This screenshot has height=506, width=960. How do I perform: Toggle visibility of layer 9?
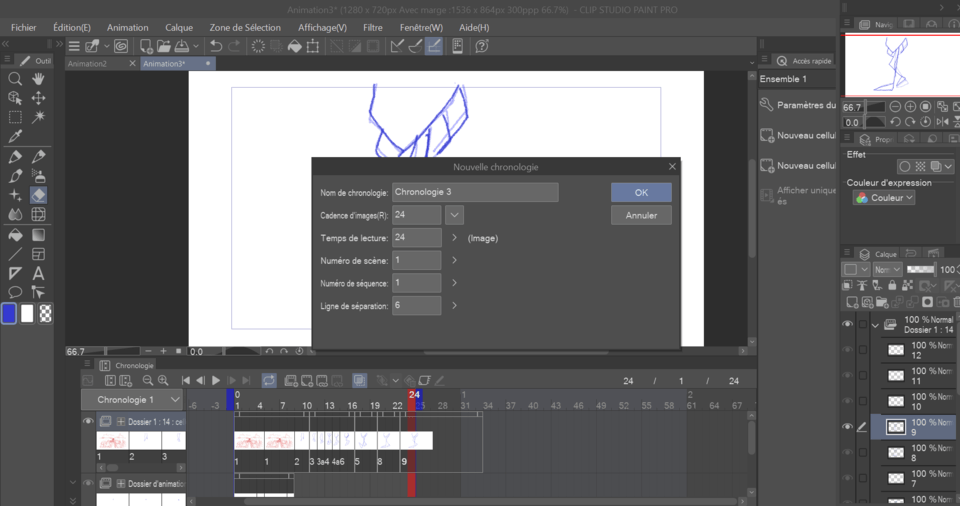tap(847, 427)
